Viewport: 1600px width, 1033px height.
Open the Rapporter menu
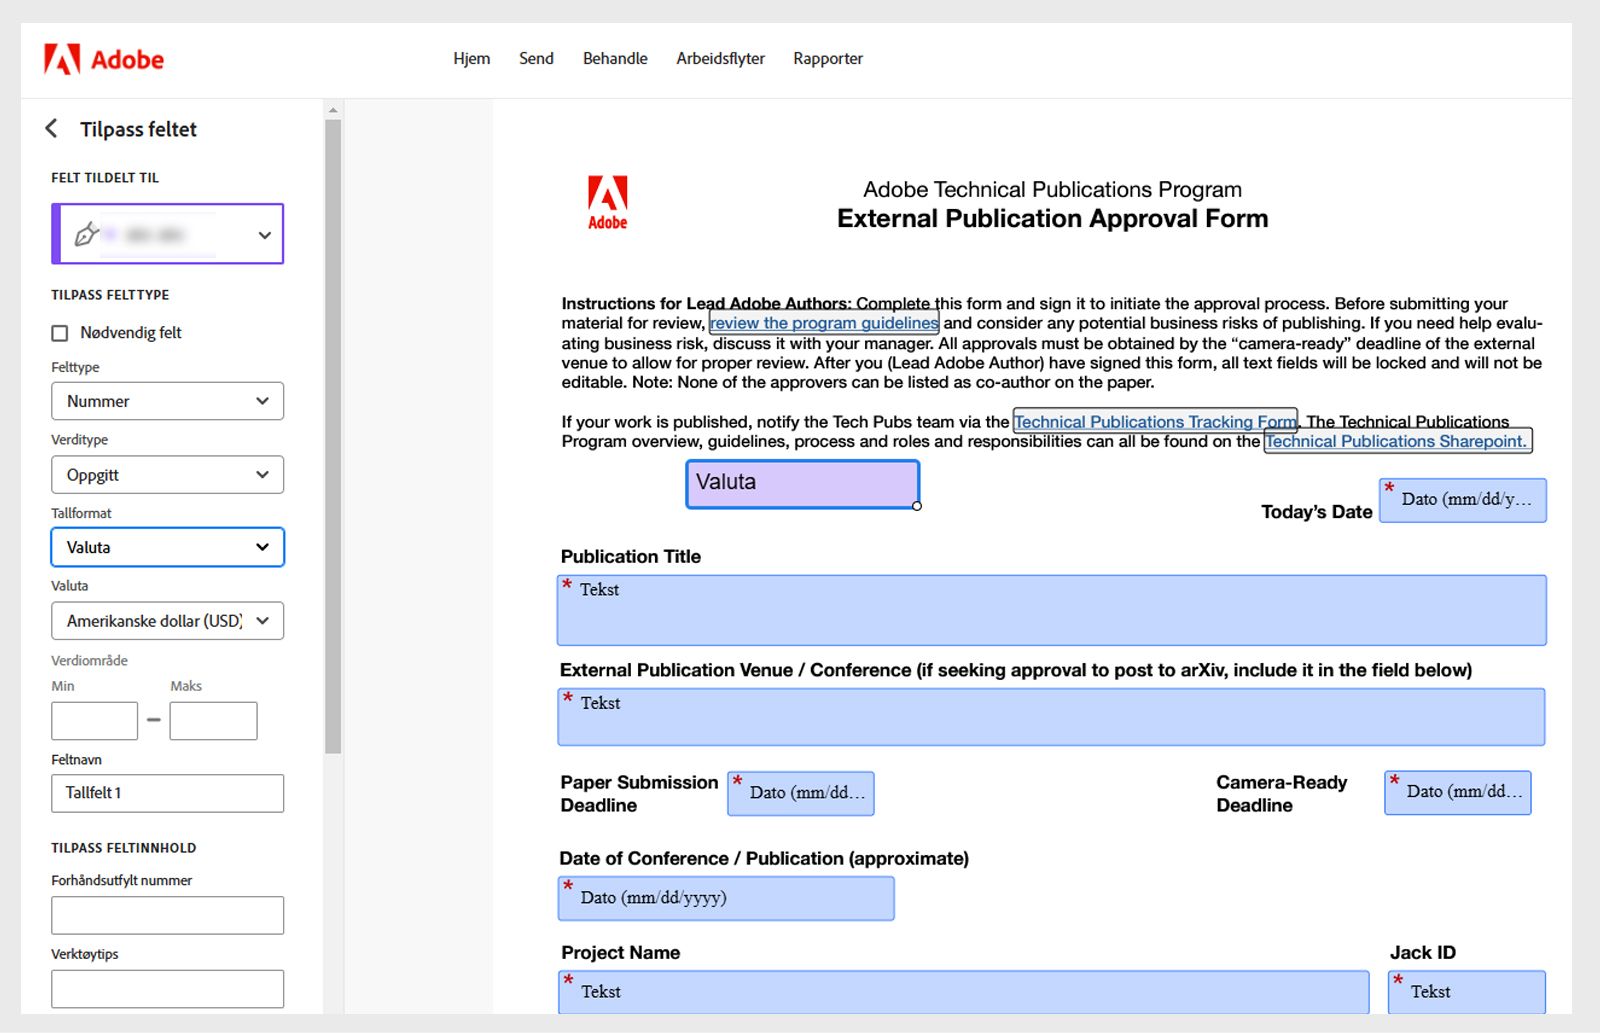pos(828,58)
